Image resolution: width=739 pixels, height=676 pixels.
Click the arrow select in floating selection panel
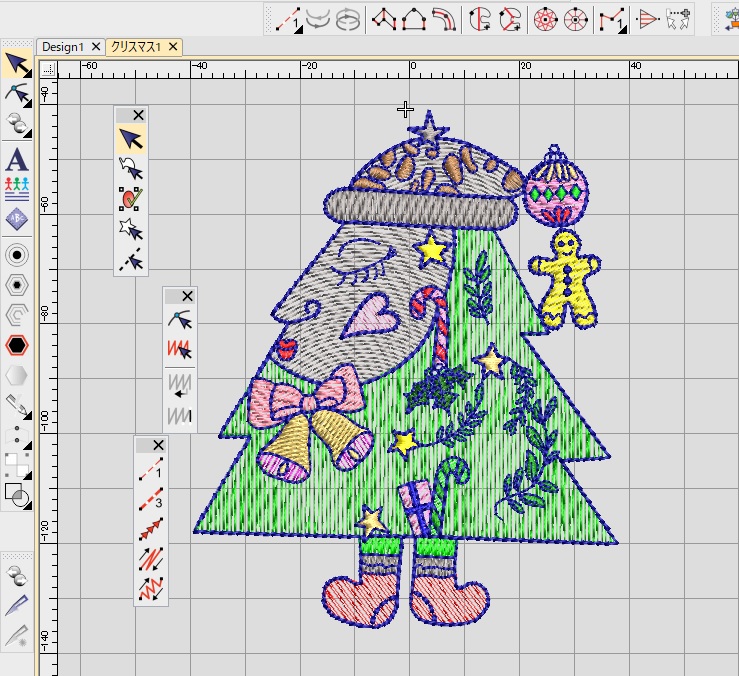(131, 139)
